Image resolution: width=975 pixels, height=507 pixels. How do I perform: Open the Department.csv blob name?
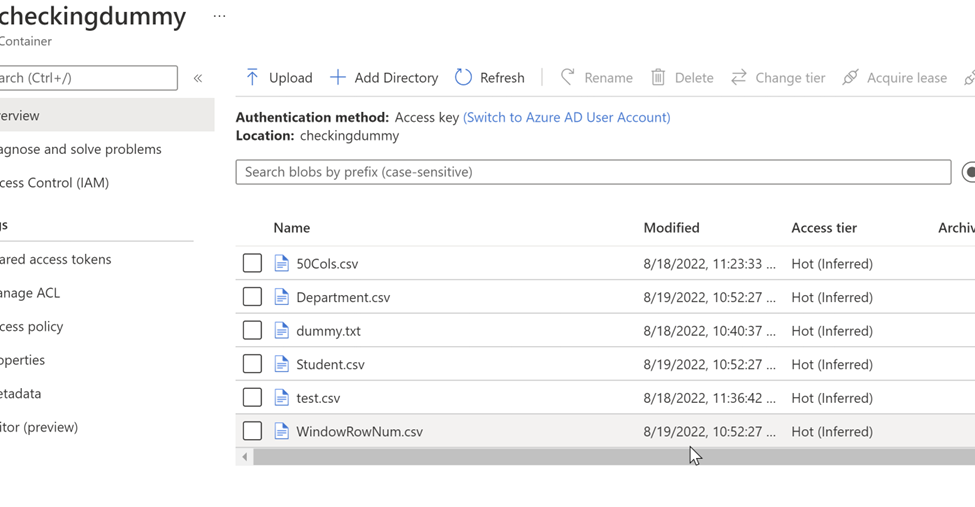[343, 297]
